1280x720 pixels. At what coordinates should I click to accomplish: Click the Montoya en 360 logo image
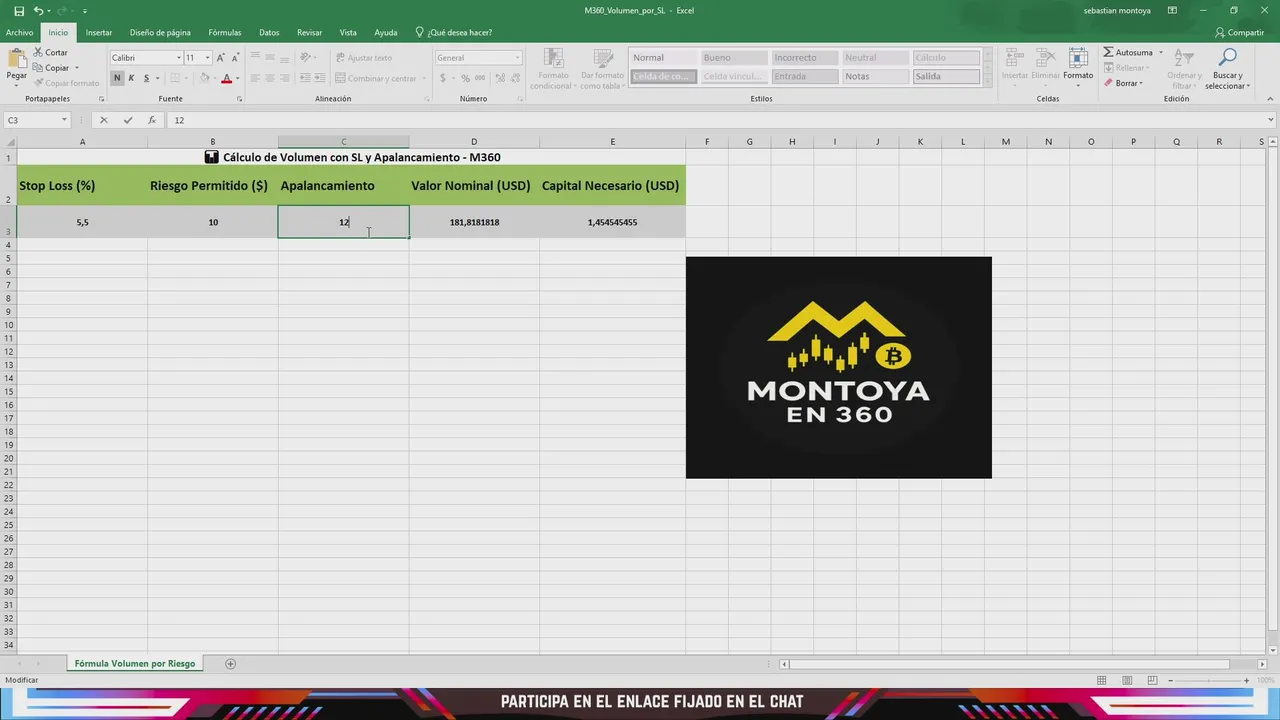pos(839,367)
